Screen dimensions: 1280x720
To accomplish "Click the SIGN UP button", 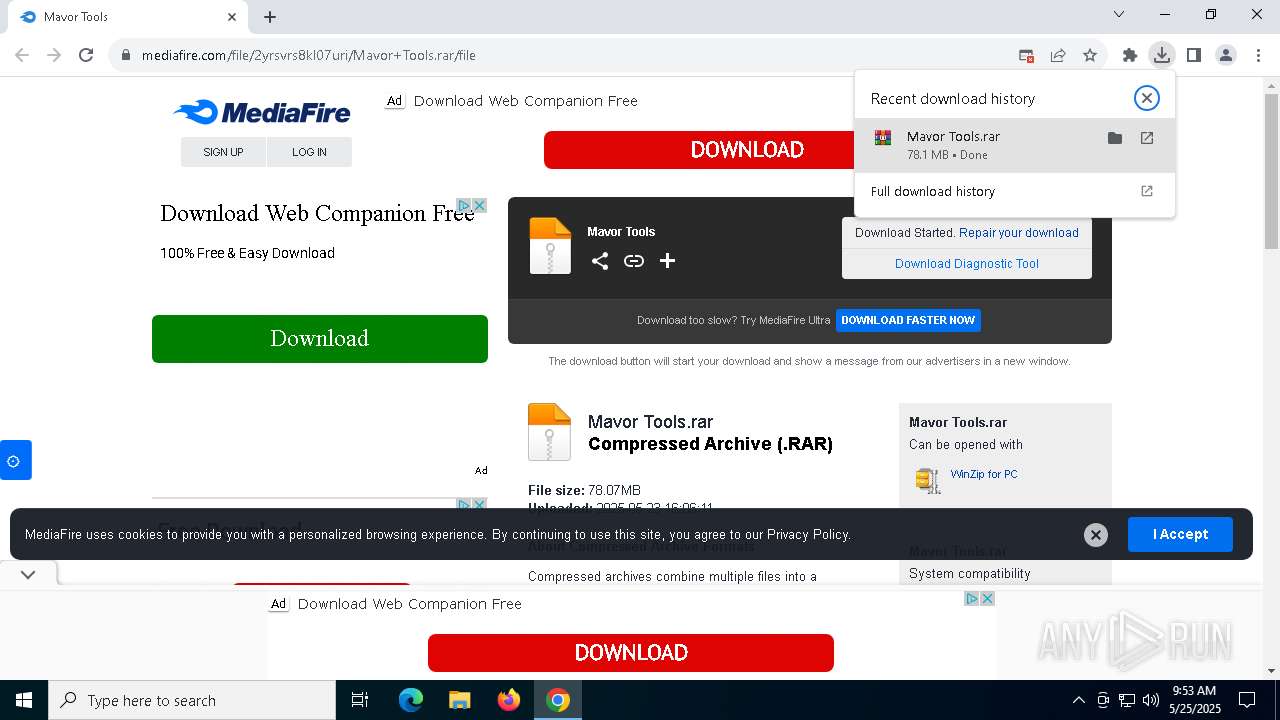I will click(223, 152).
